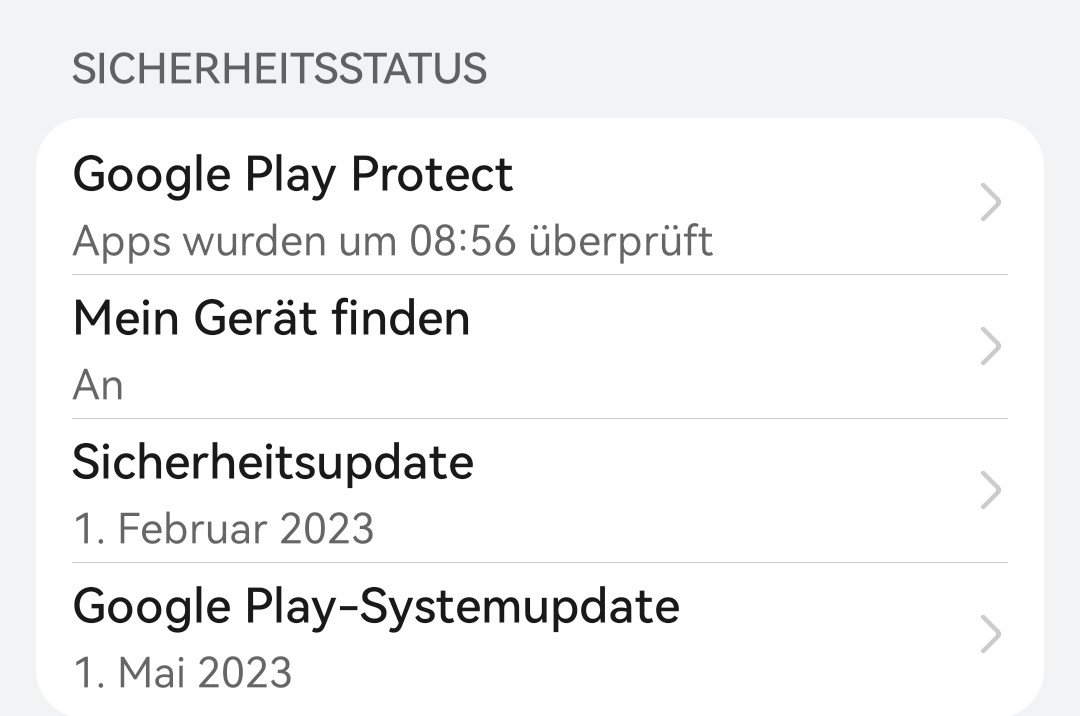Tap the chevron beside Google Play-Systemupdate

pyautogui.click(x=990, y=634)
